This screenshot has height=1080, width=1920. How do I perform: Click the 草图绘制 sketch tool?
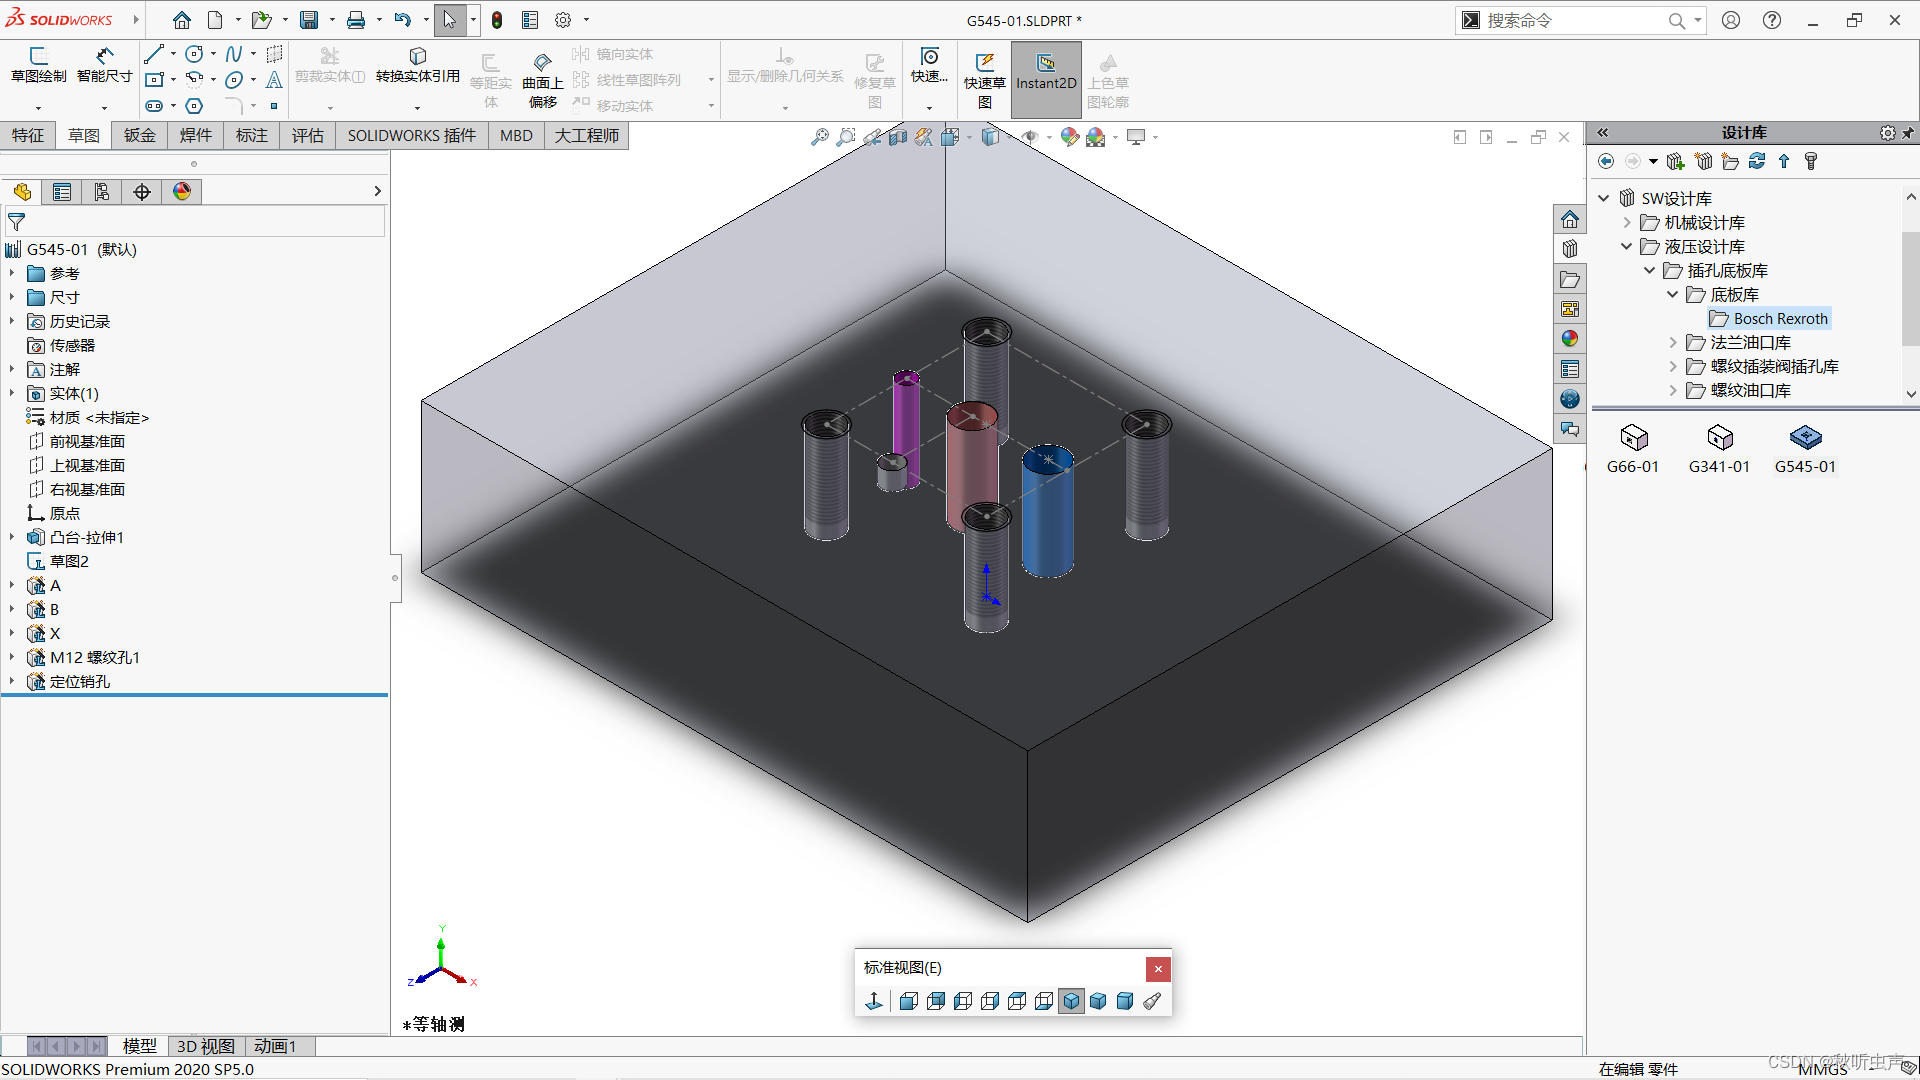tap(39, 66)
